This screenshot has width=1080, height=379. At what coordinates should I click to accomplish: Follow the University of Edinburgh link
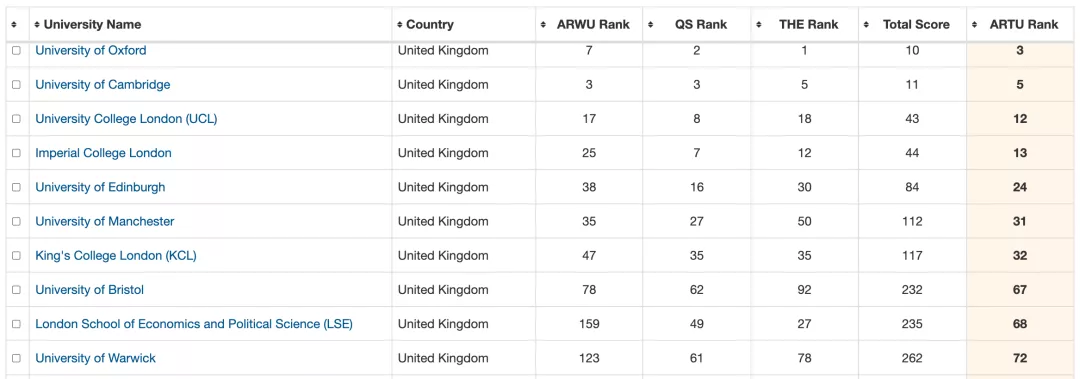pos(100,187)
